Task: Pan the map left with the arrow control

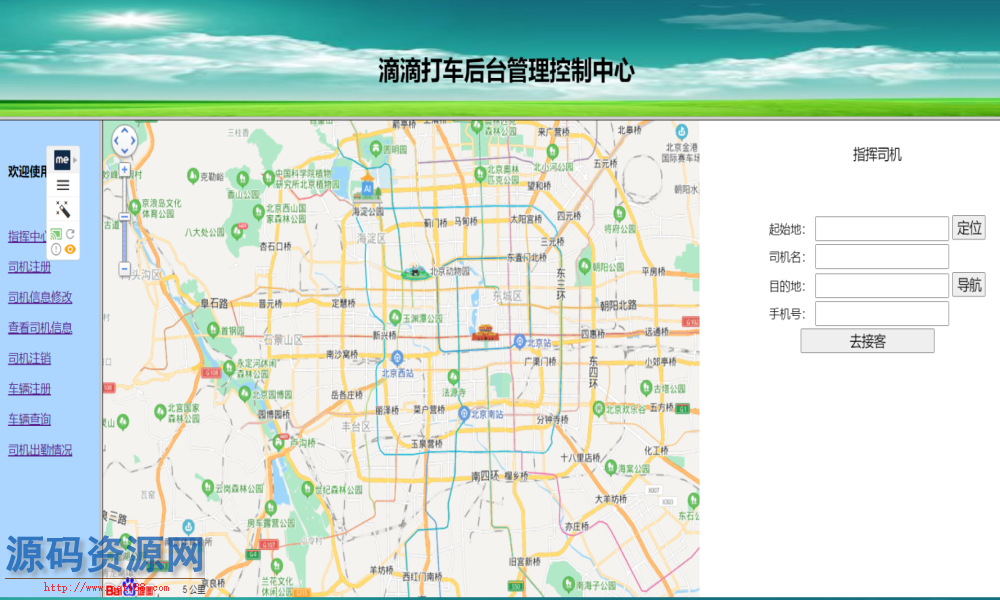Action: point(115,140)
